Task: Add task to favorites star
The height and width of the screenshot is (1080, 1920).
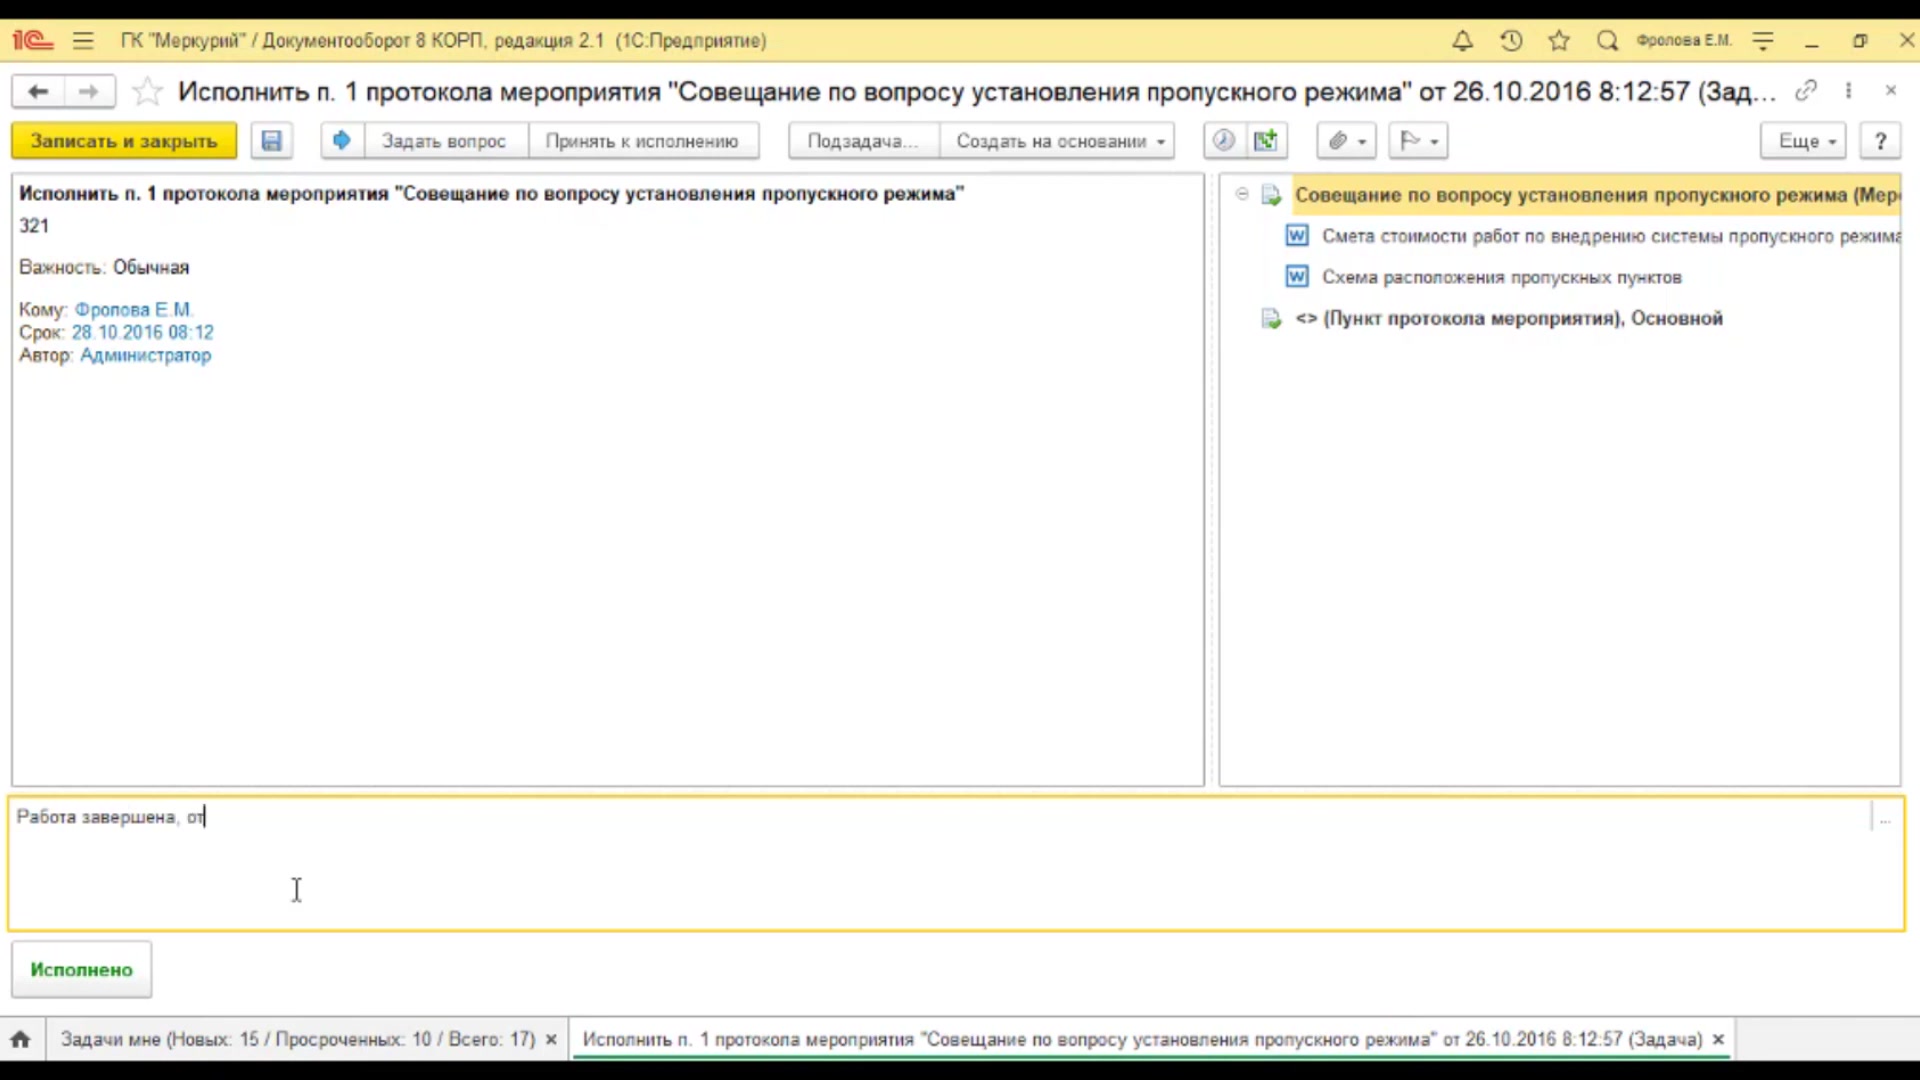Action: tap(147, 92)
